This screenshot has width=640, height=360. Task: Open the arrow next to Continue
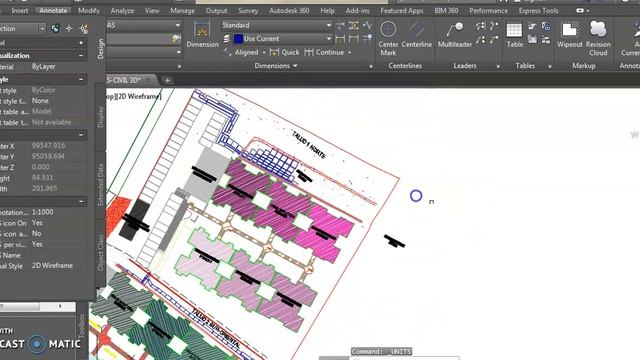349,53
